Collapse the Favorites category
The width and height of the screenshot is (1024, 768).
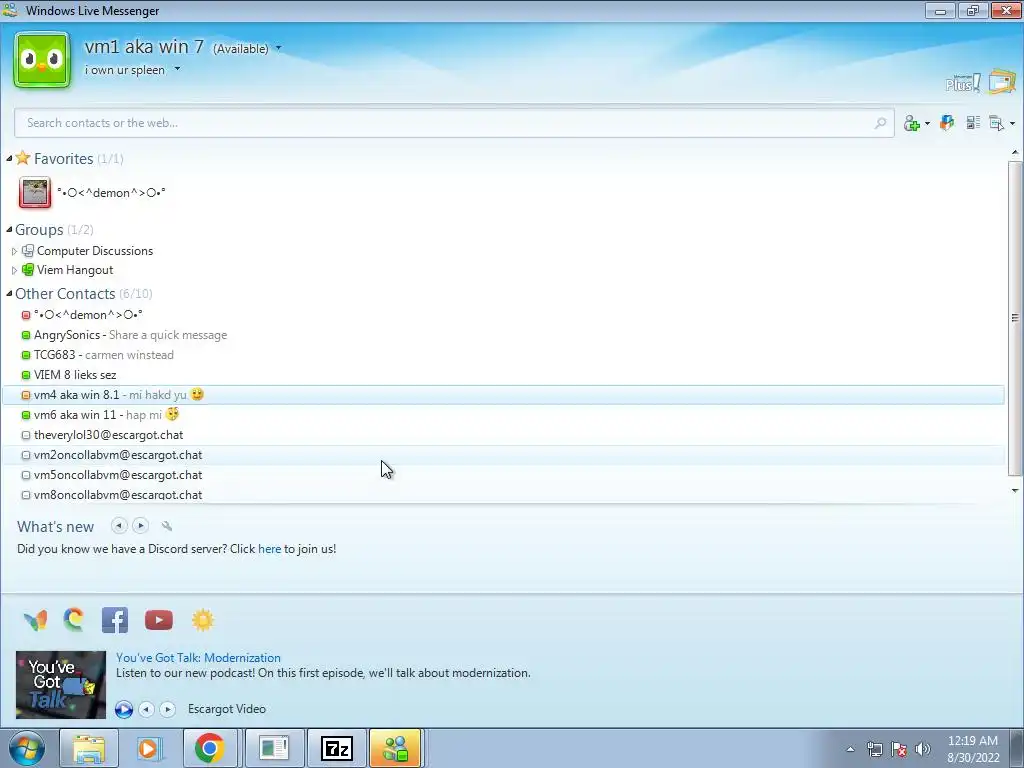click(x=9, y=159)
